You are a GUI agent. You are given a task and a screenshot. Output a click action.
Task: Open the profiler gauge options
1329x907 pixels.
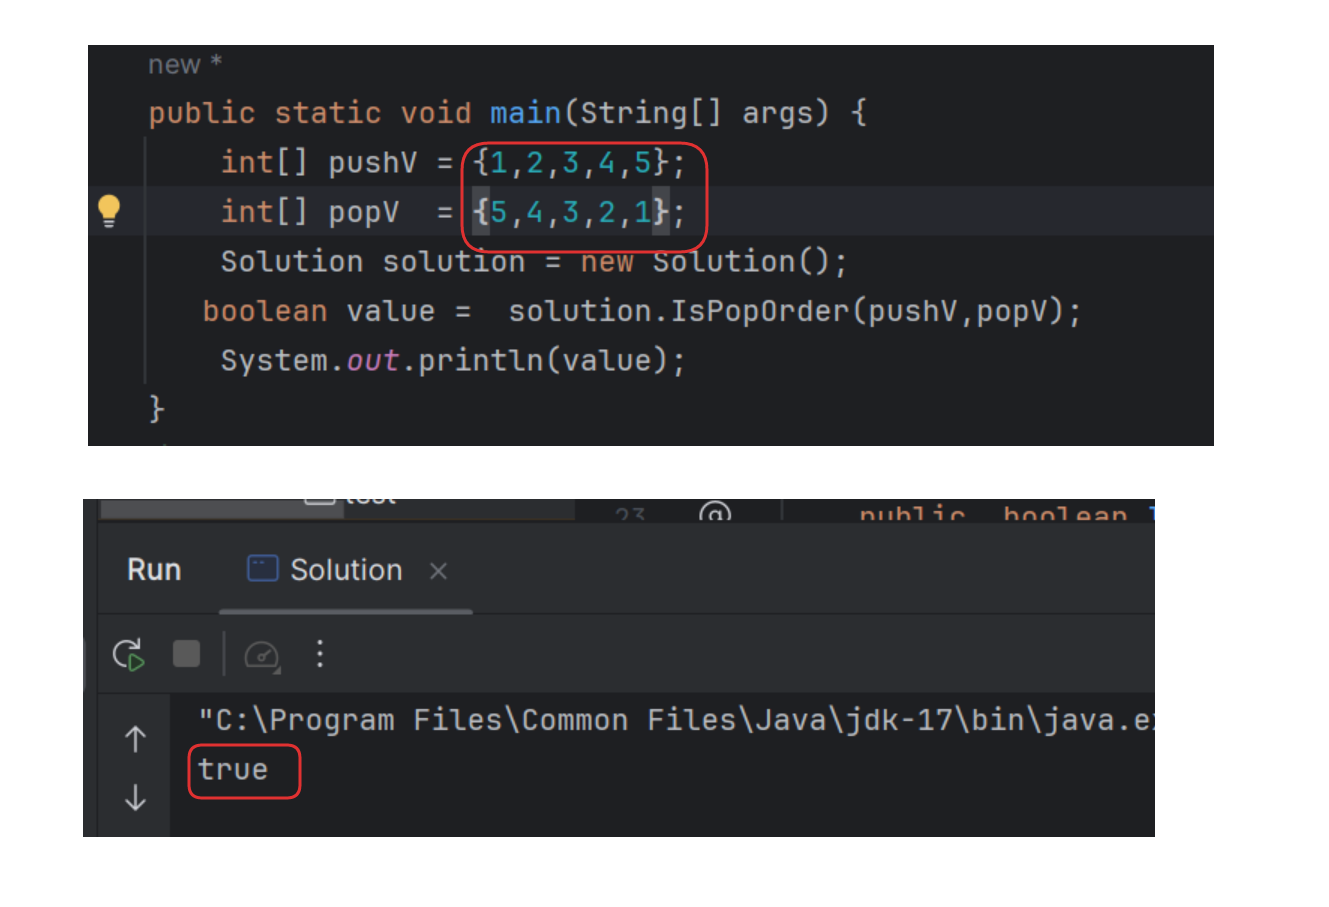[262, 655]
